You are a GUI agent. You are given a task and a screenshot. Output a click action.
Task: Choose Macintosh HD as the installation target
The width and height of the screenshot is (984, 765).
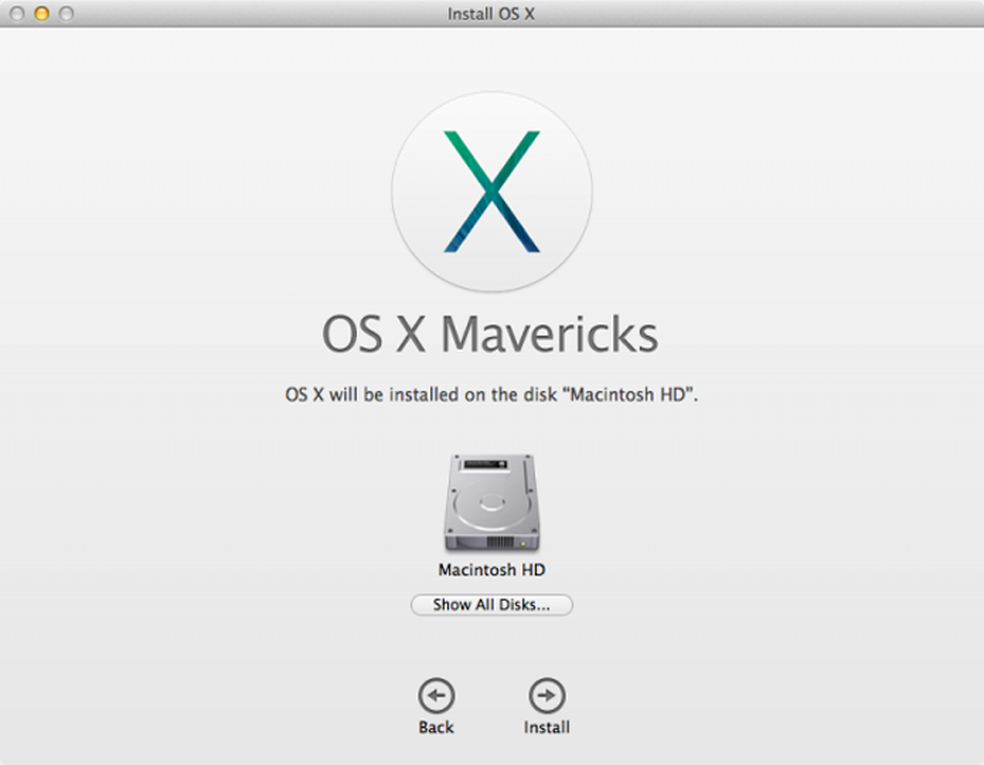490,503
